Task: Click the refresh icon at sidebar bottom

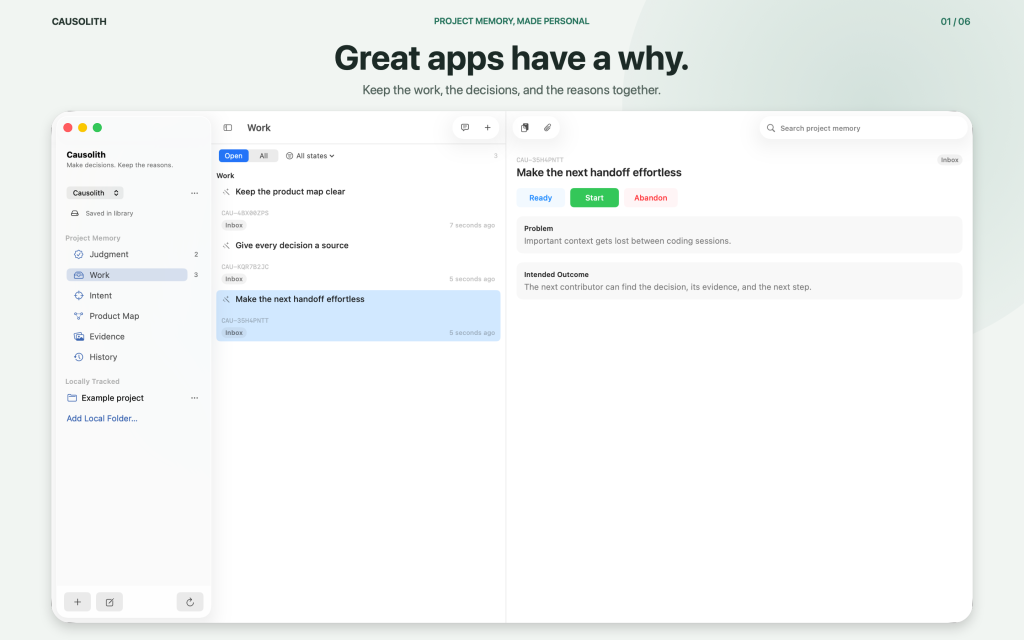Action: point(190,602)
